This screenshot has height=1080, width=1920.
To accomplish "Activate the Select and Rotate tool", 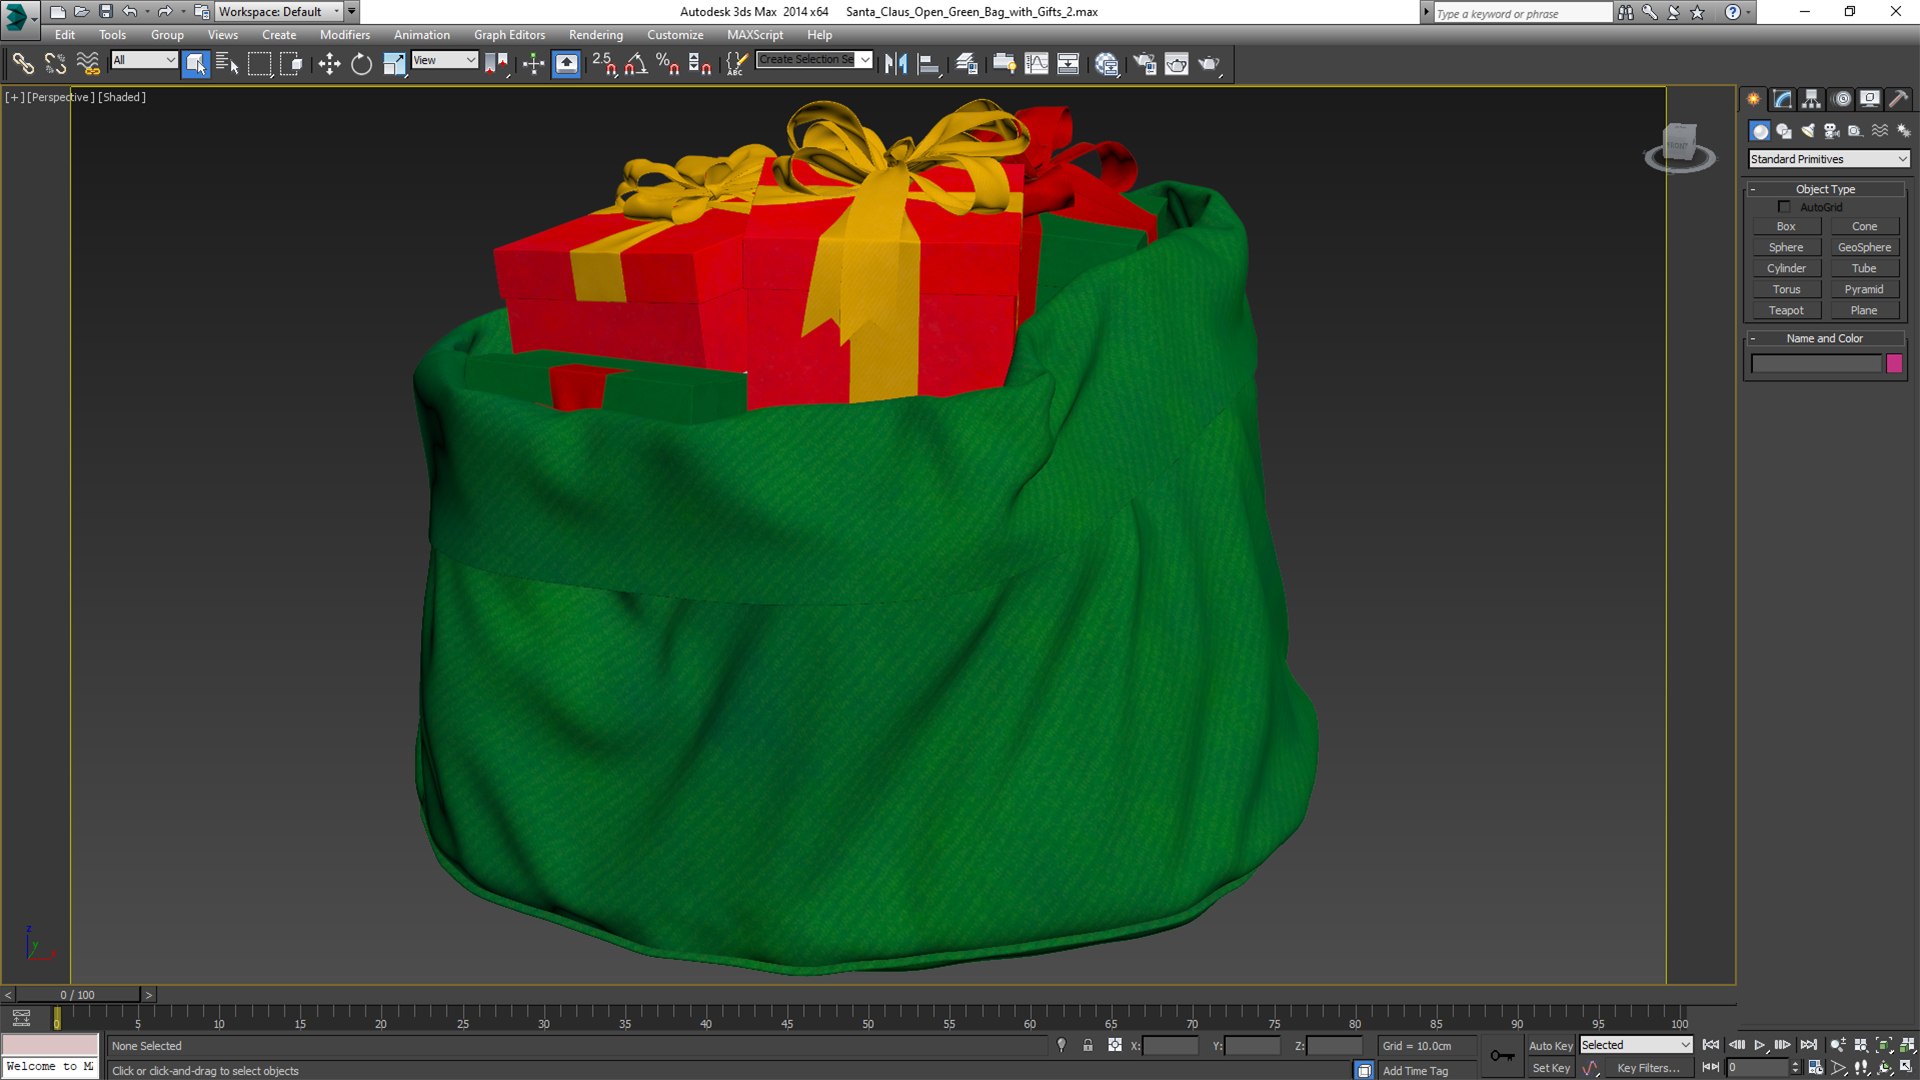I will coord(361,64).
